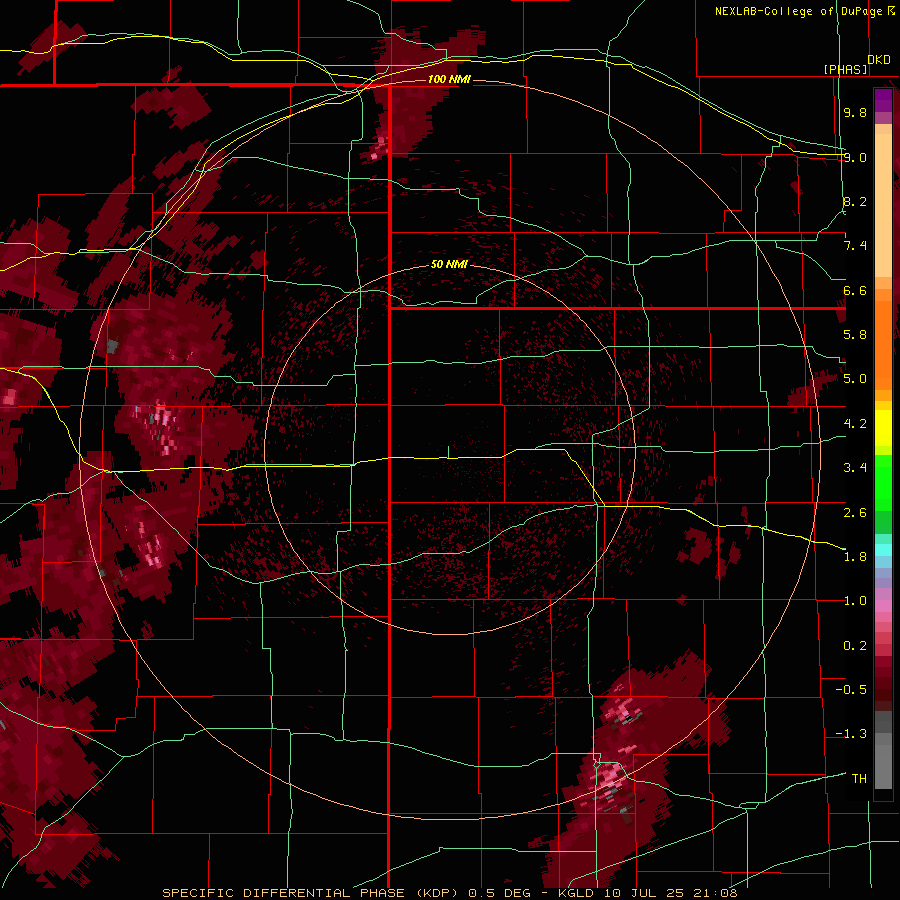Click the 5.8 scale value
The height and width of the screenshot is (900, 900).
coord(855,335)
